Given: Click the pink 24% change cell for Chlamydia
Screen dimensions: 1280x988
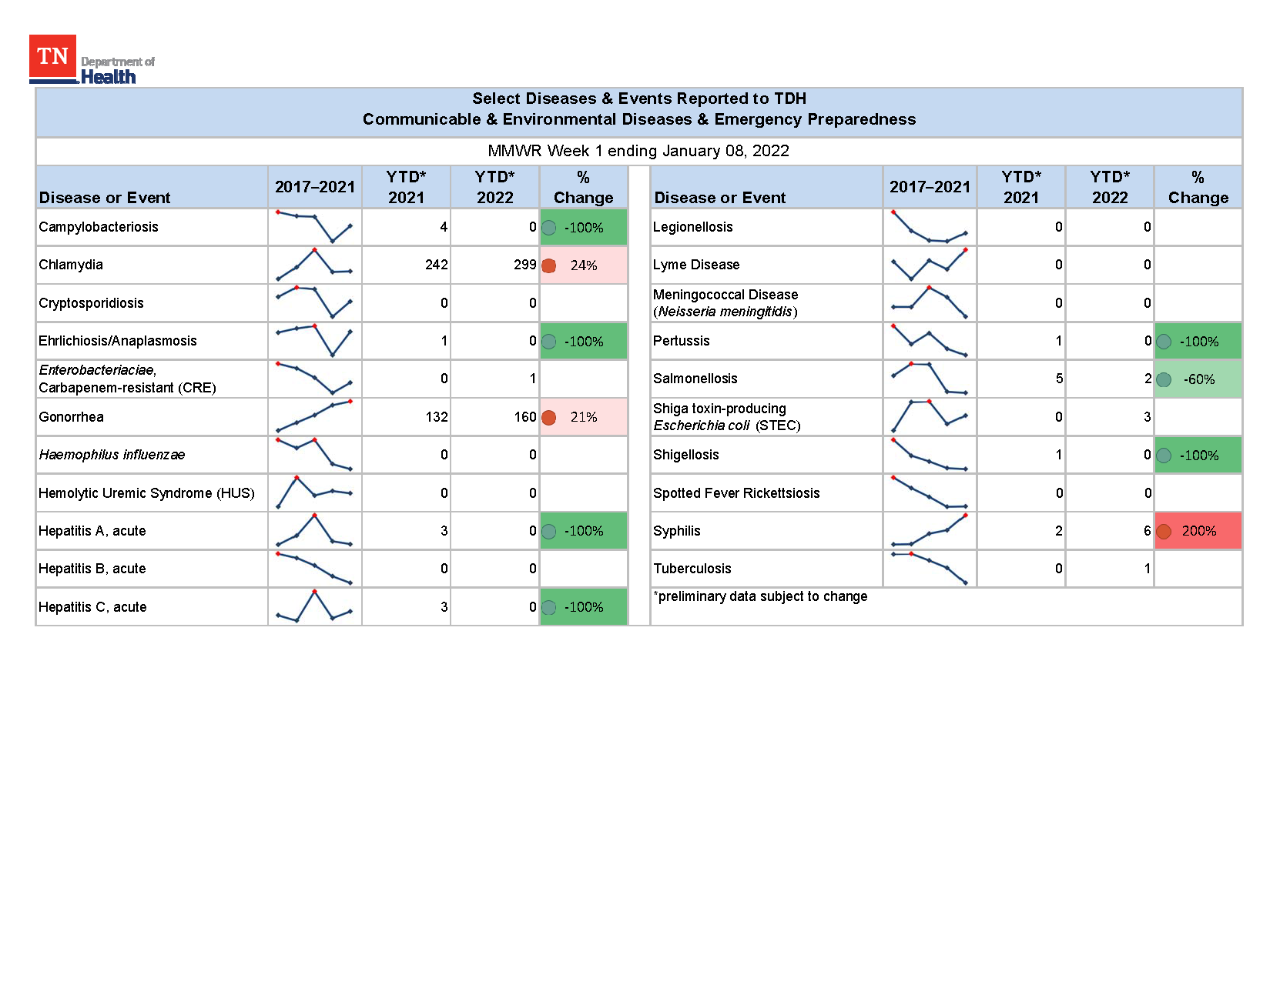Looking at the screenshot, I should pos(584,265).
